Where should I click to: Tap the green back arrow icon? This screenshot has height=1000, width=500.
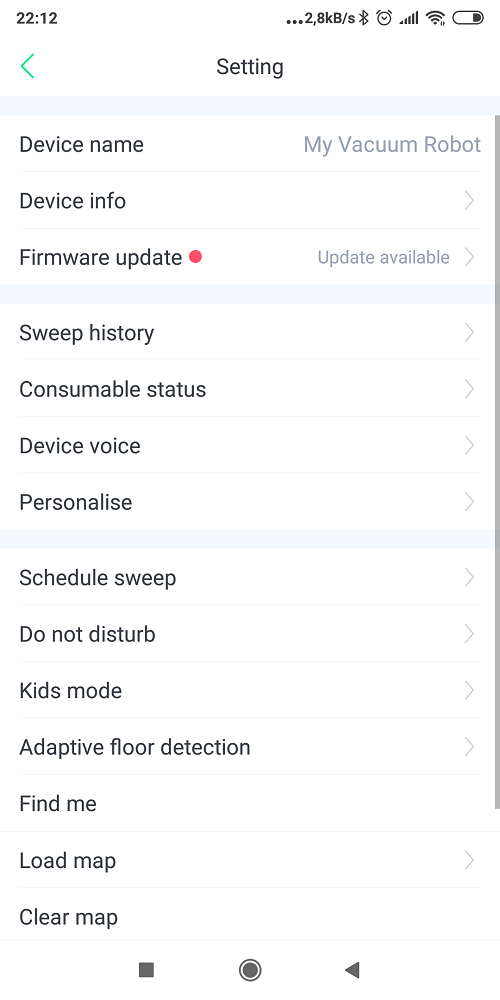coord(27,66)
